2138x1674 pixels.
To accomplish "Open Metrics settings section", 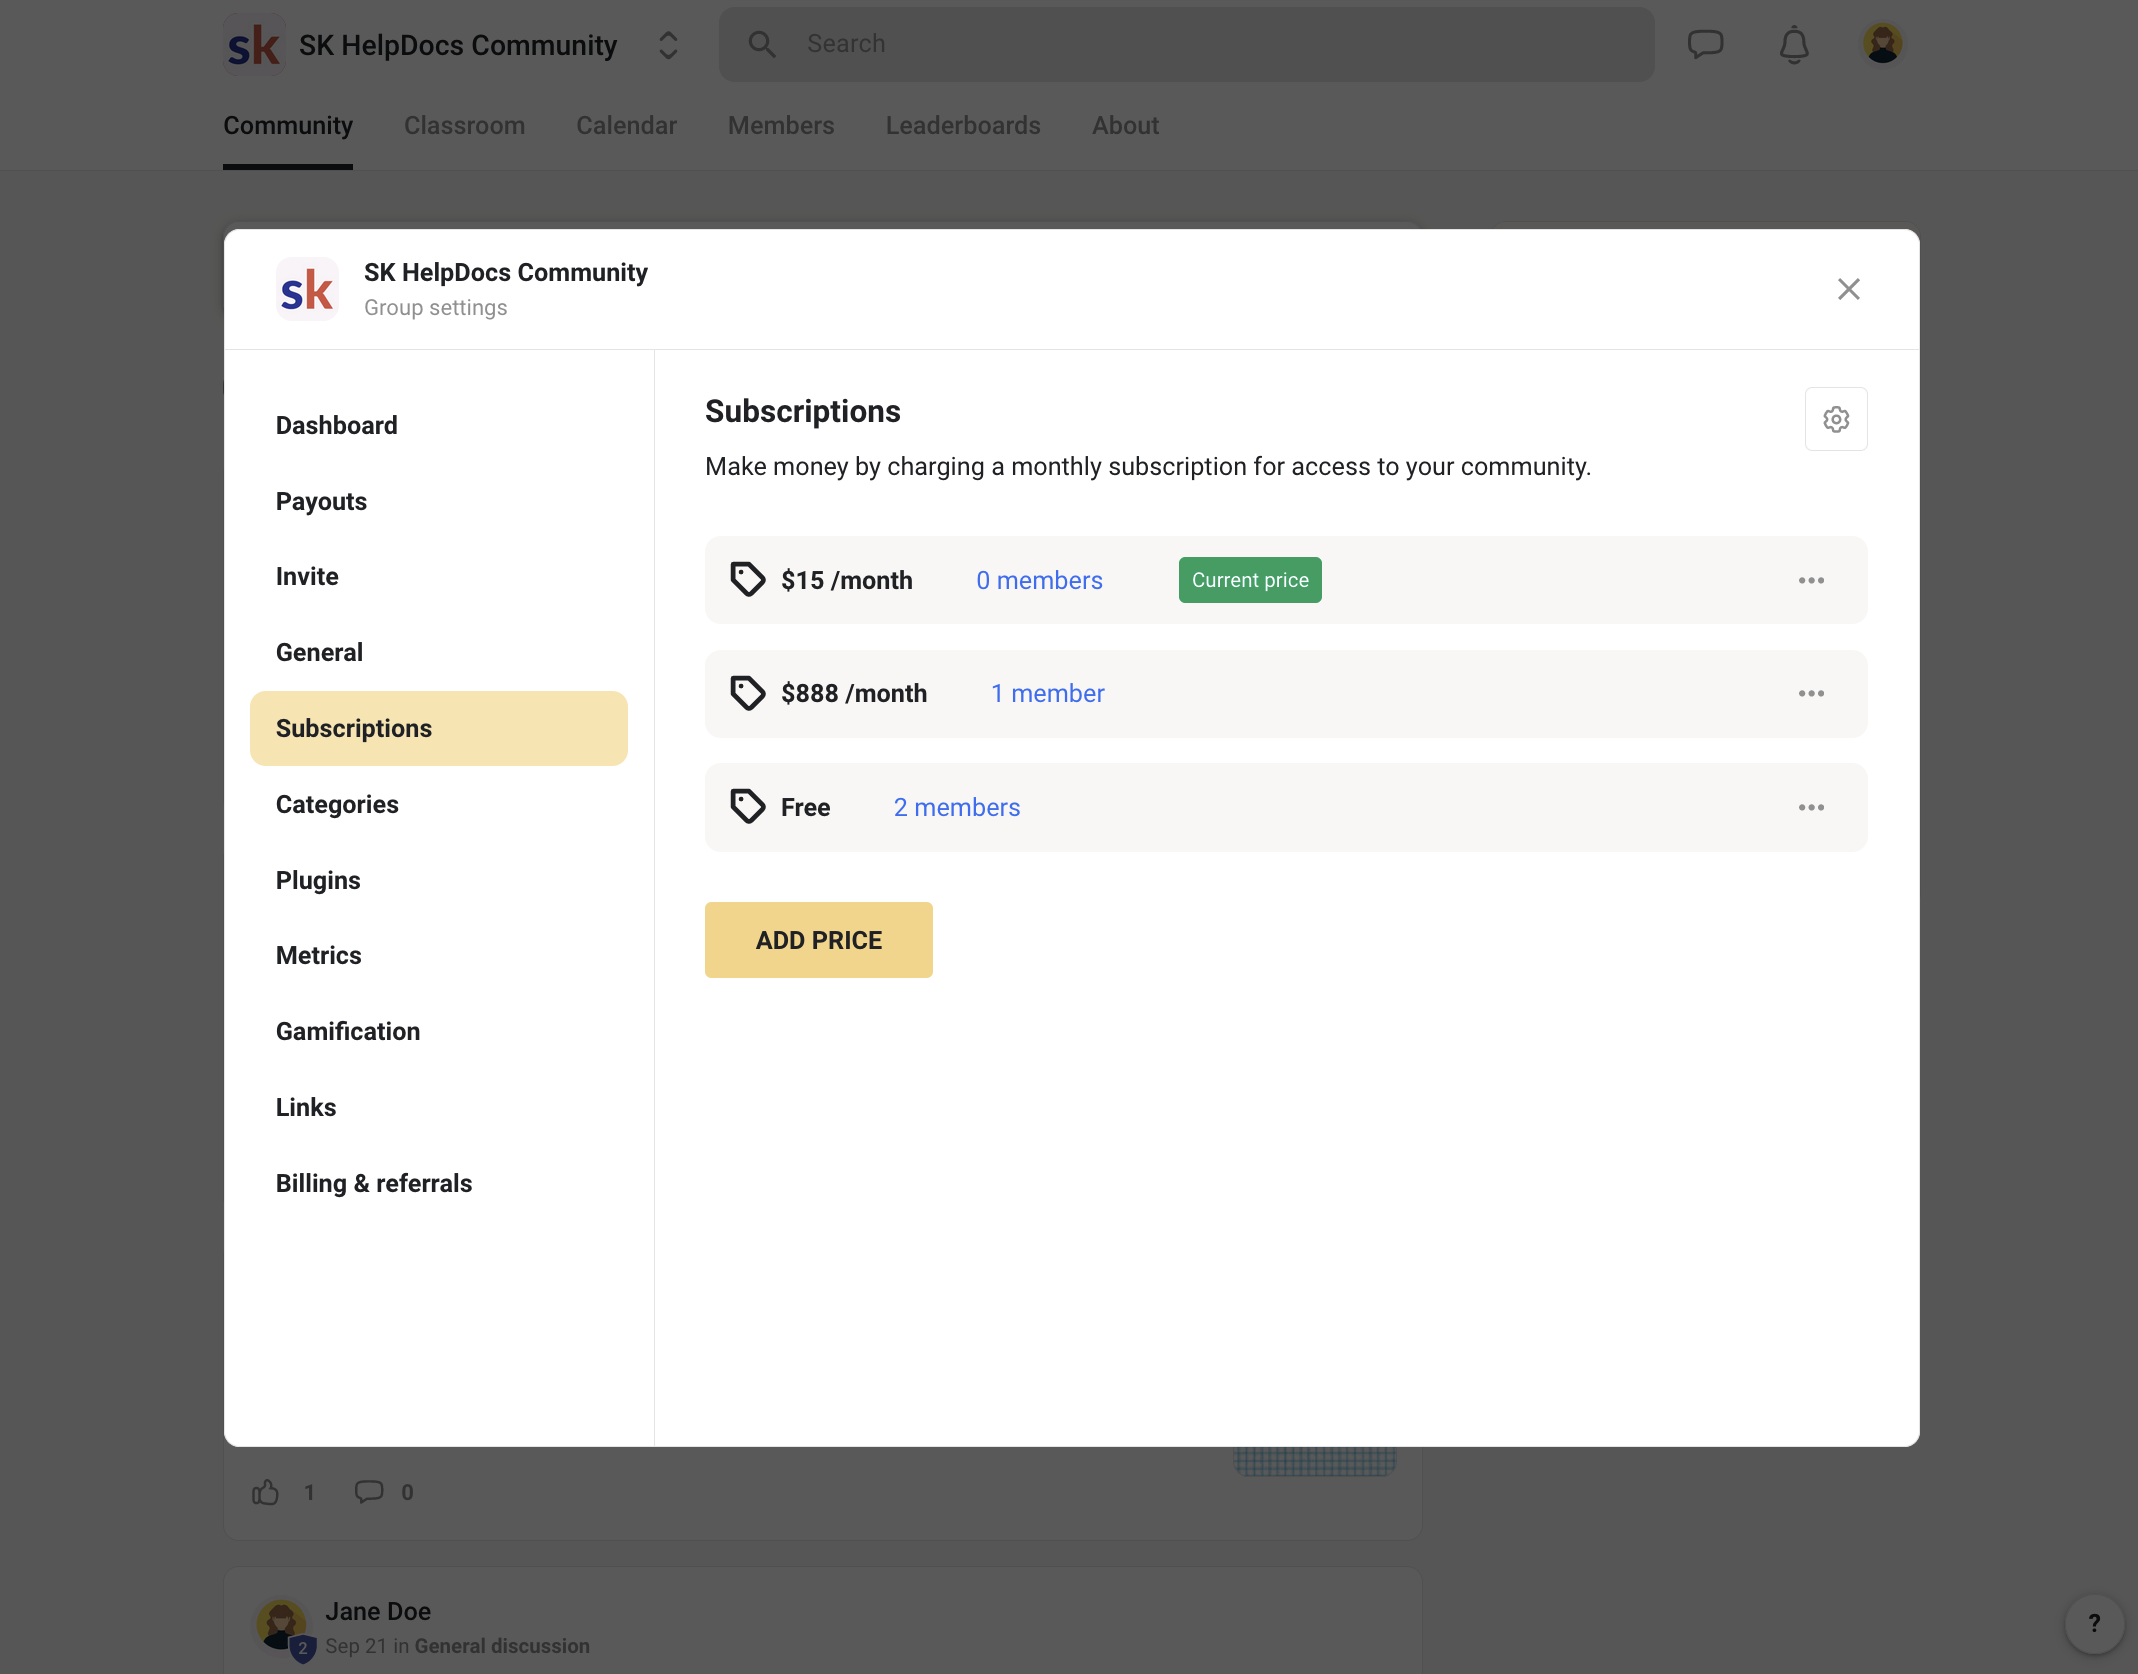I will (439, 955).
